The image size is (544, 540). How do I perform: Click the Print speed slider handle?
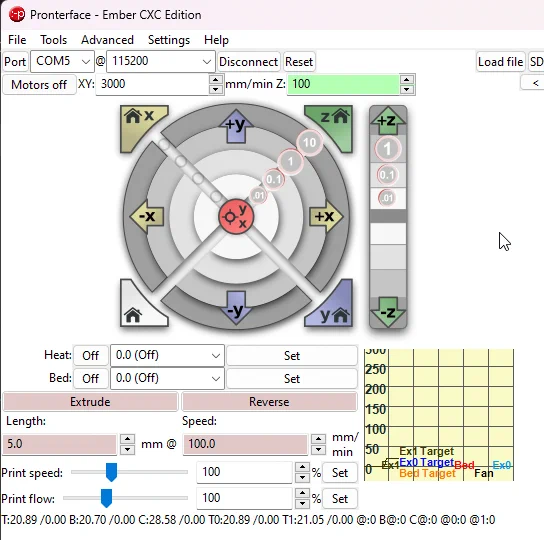coord(111,472)
